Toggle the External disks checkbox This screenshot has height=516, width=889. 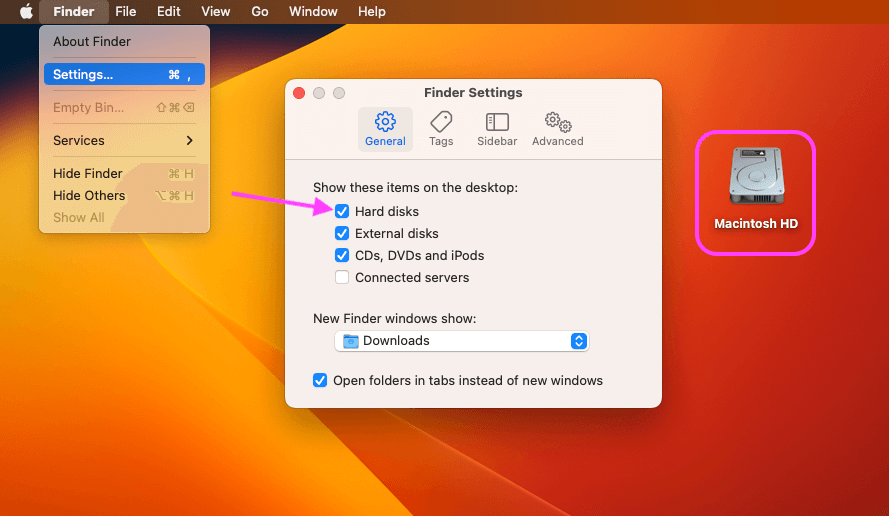click(x=342, y=234)
